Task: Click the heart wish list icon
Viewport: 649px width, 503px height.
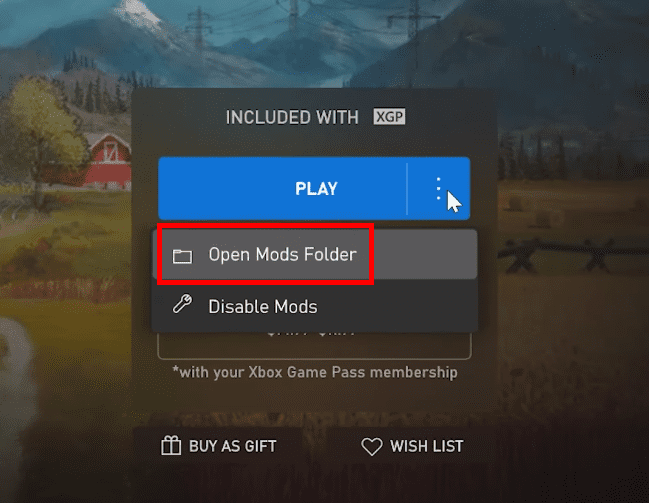Action: coord(372,447)
